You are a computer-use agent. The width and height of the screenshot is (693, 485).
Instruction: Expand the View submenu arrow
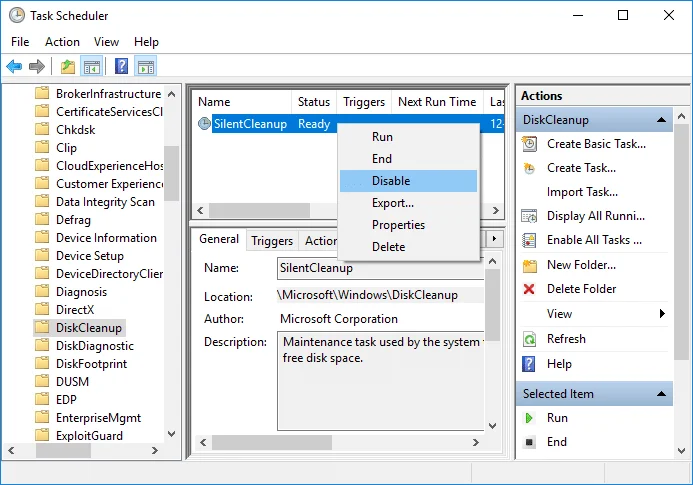pos(662,314)
